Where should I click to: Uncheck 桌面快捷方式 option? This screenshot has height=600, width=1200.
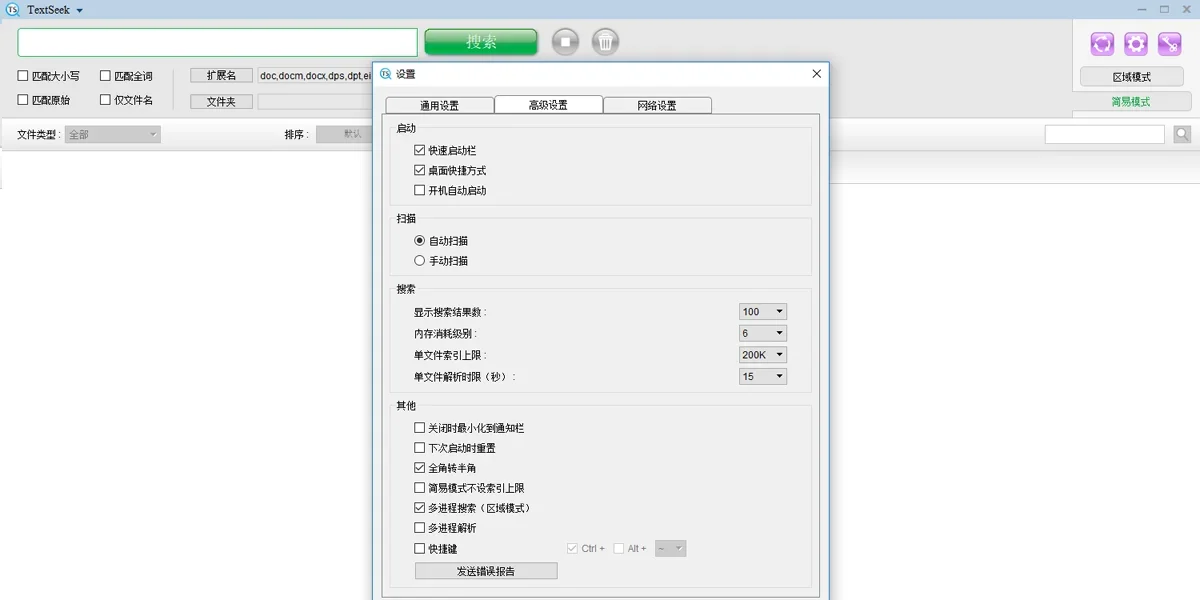pyautogui.click(x=420, y=170)
